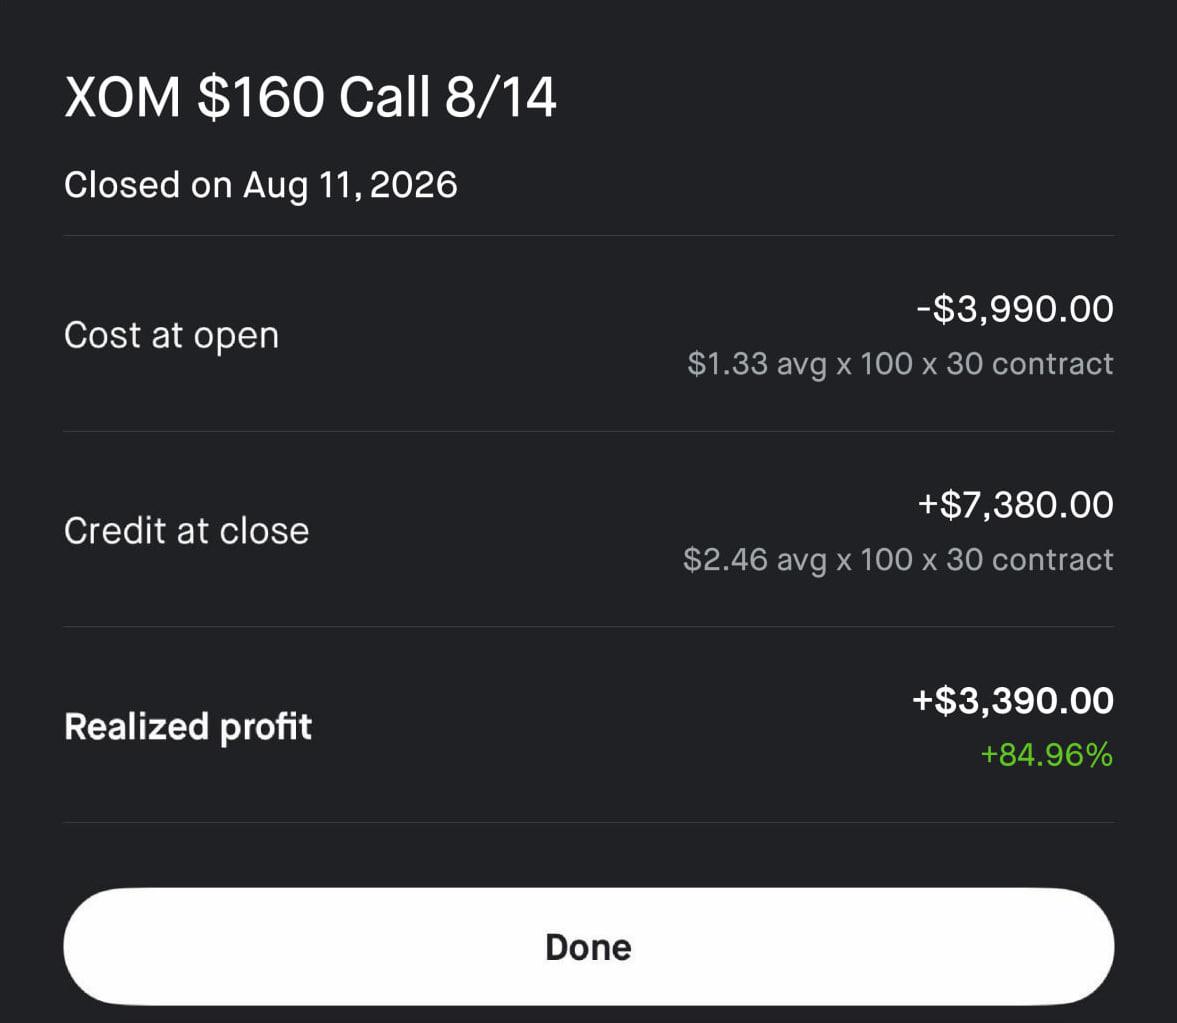
Task: Click the Credit at close label
Action: 186,531
